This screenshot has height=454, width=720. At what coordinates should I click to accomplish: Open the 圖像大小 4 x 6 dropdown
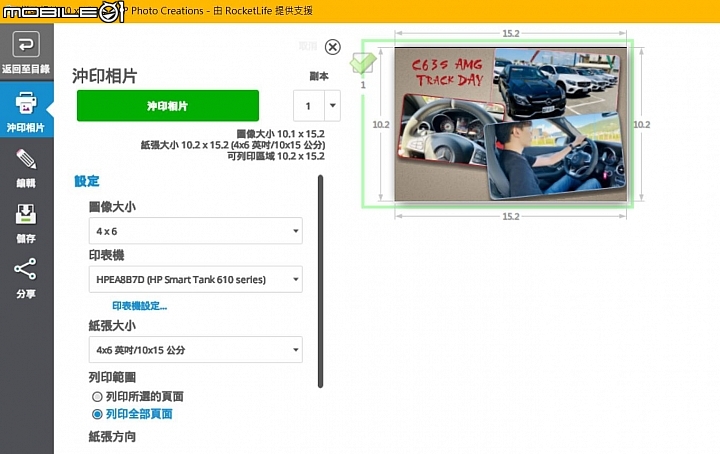tap(196, 231)
